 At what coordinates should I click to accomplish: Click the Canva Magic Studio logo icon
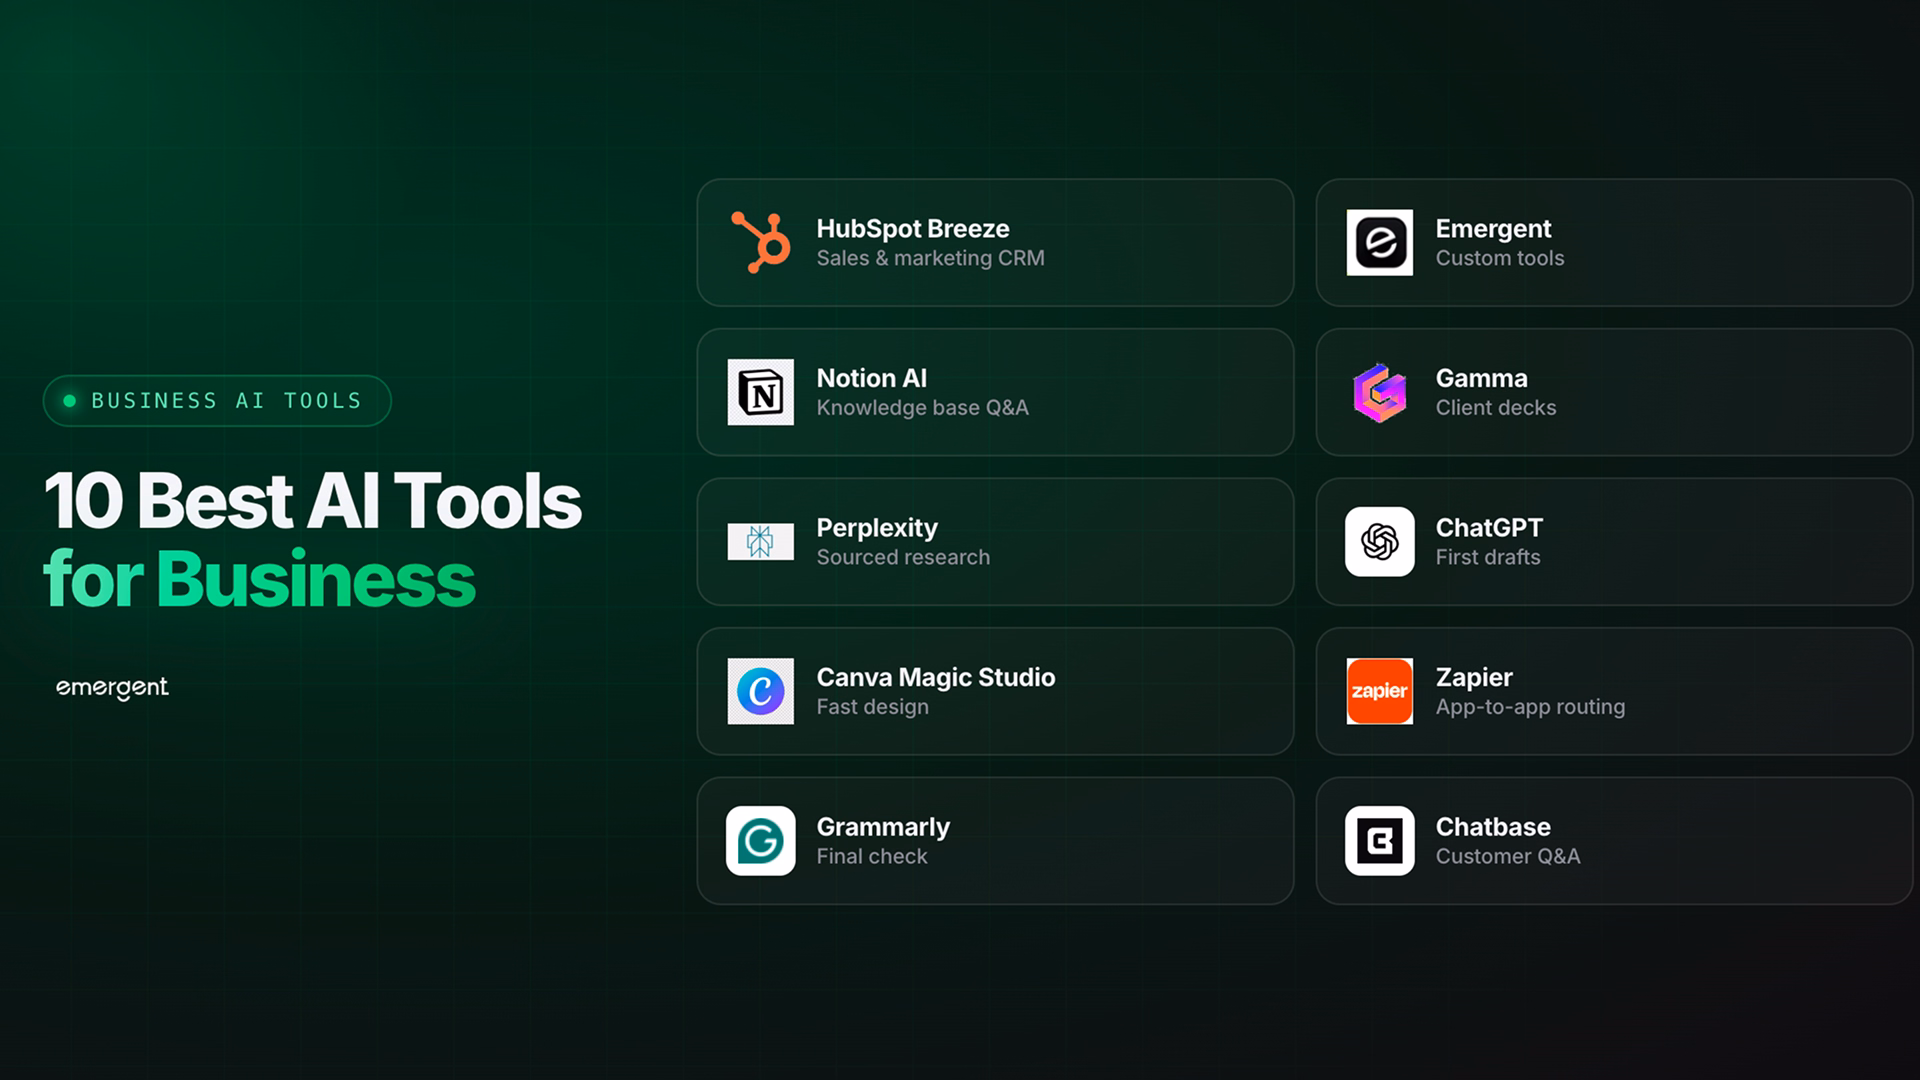760,691
